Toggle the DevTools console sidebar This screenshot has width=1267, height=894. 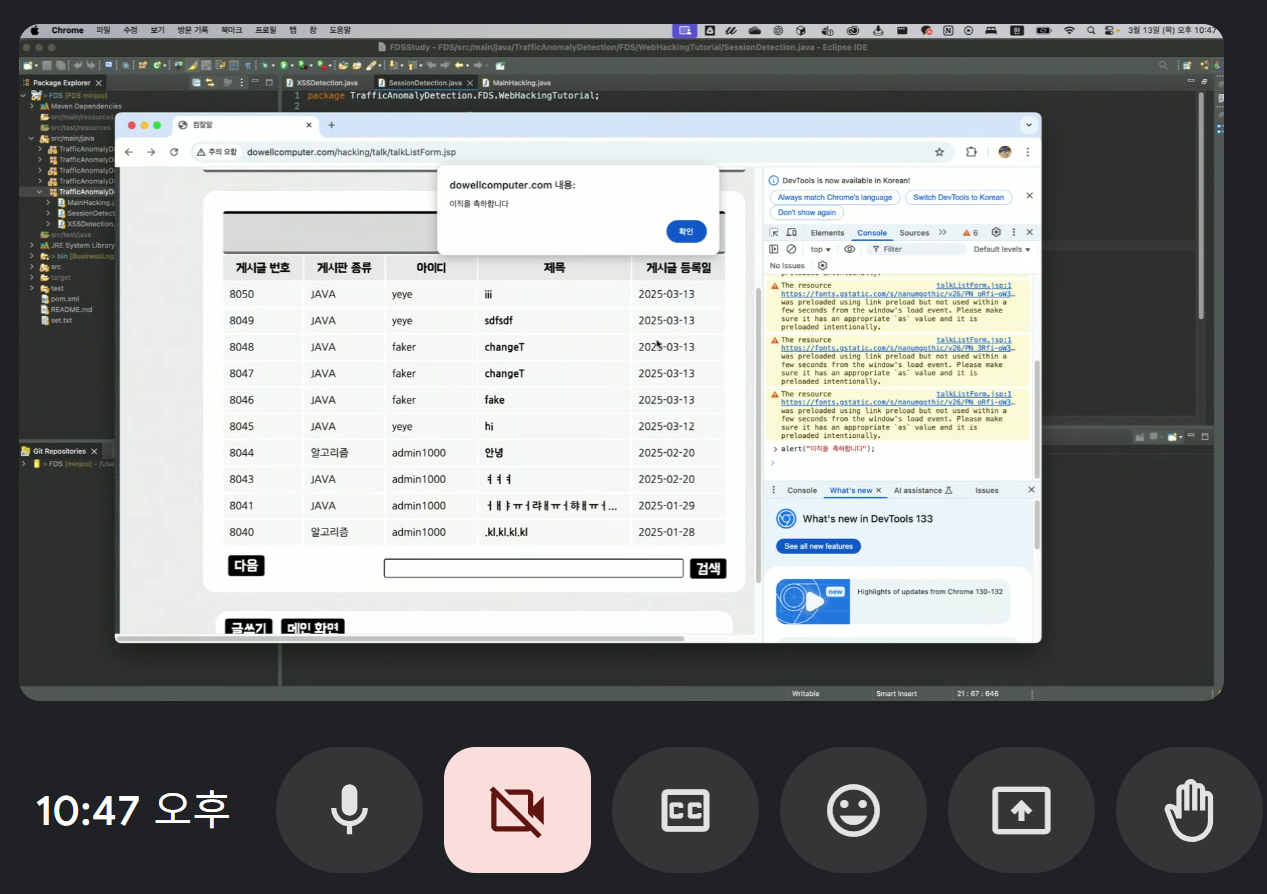pyautogui.click(x=774, y=249)
